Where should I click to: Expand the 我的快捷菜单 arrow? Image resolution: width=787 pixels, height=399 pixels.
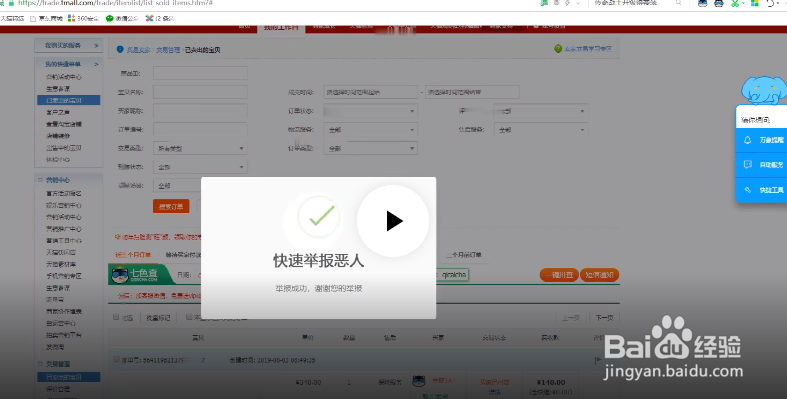tap(96, 64)
